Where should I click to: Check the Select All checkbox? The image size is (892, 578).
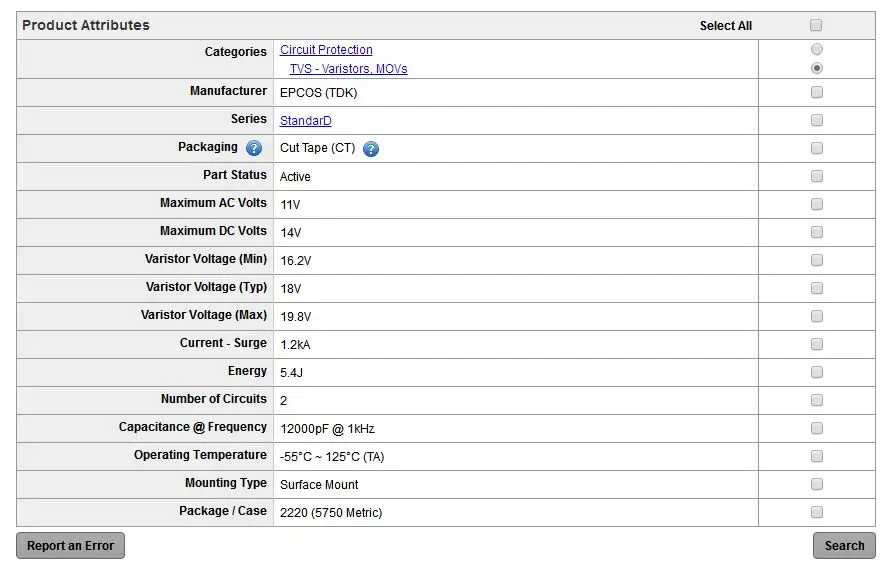pos(816,25)
